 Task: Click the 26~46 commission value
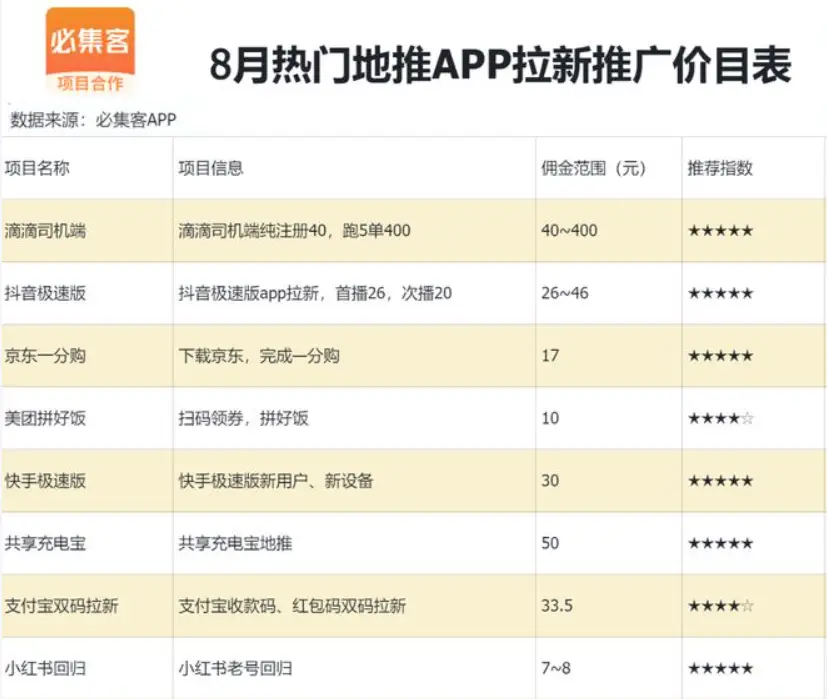(564, 293)
